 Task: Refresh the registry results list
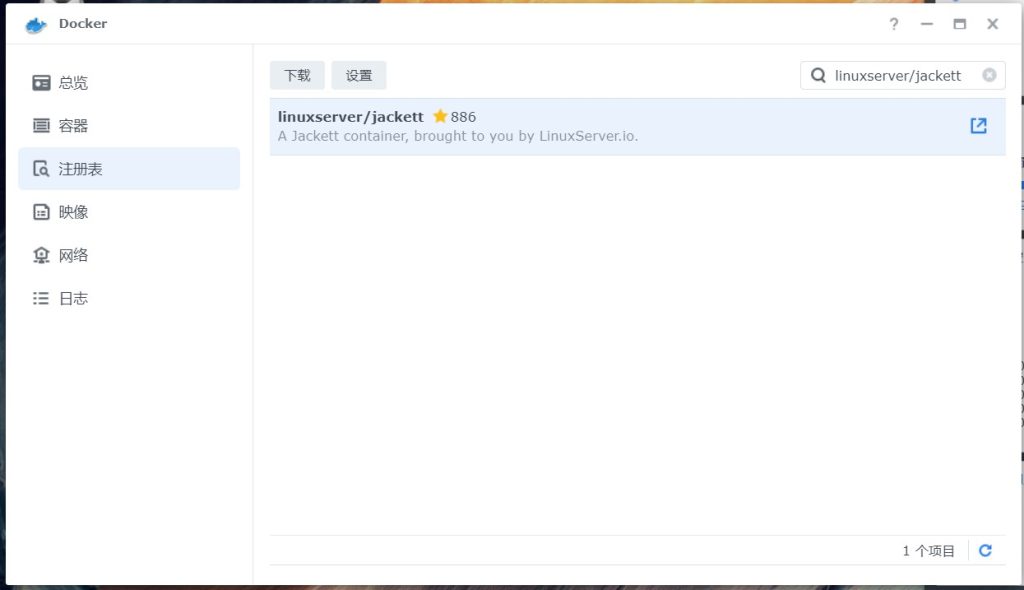pyautogui.click(x=985, y=551)
